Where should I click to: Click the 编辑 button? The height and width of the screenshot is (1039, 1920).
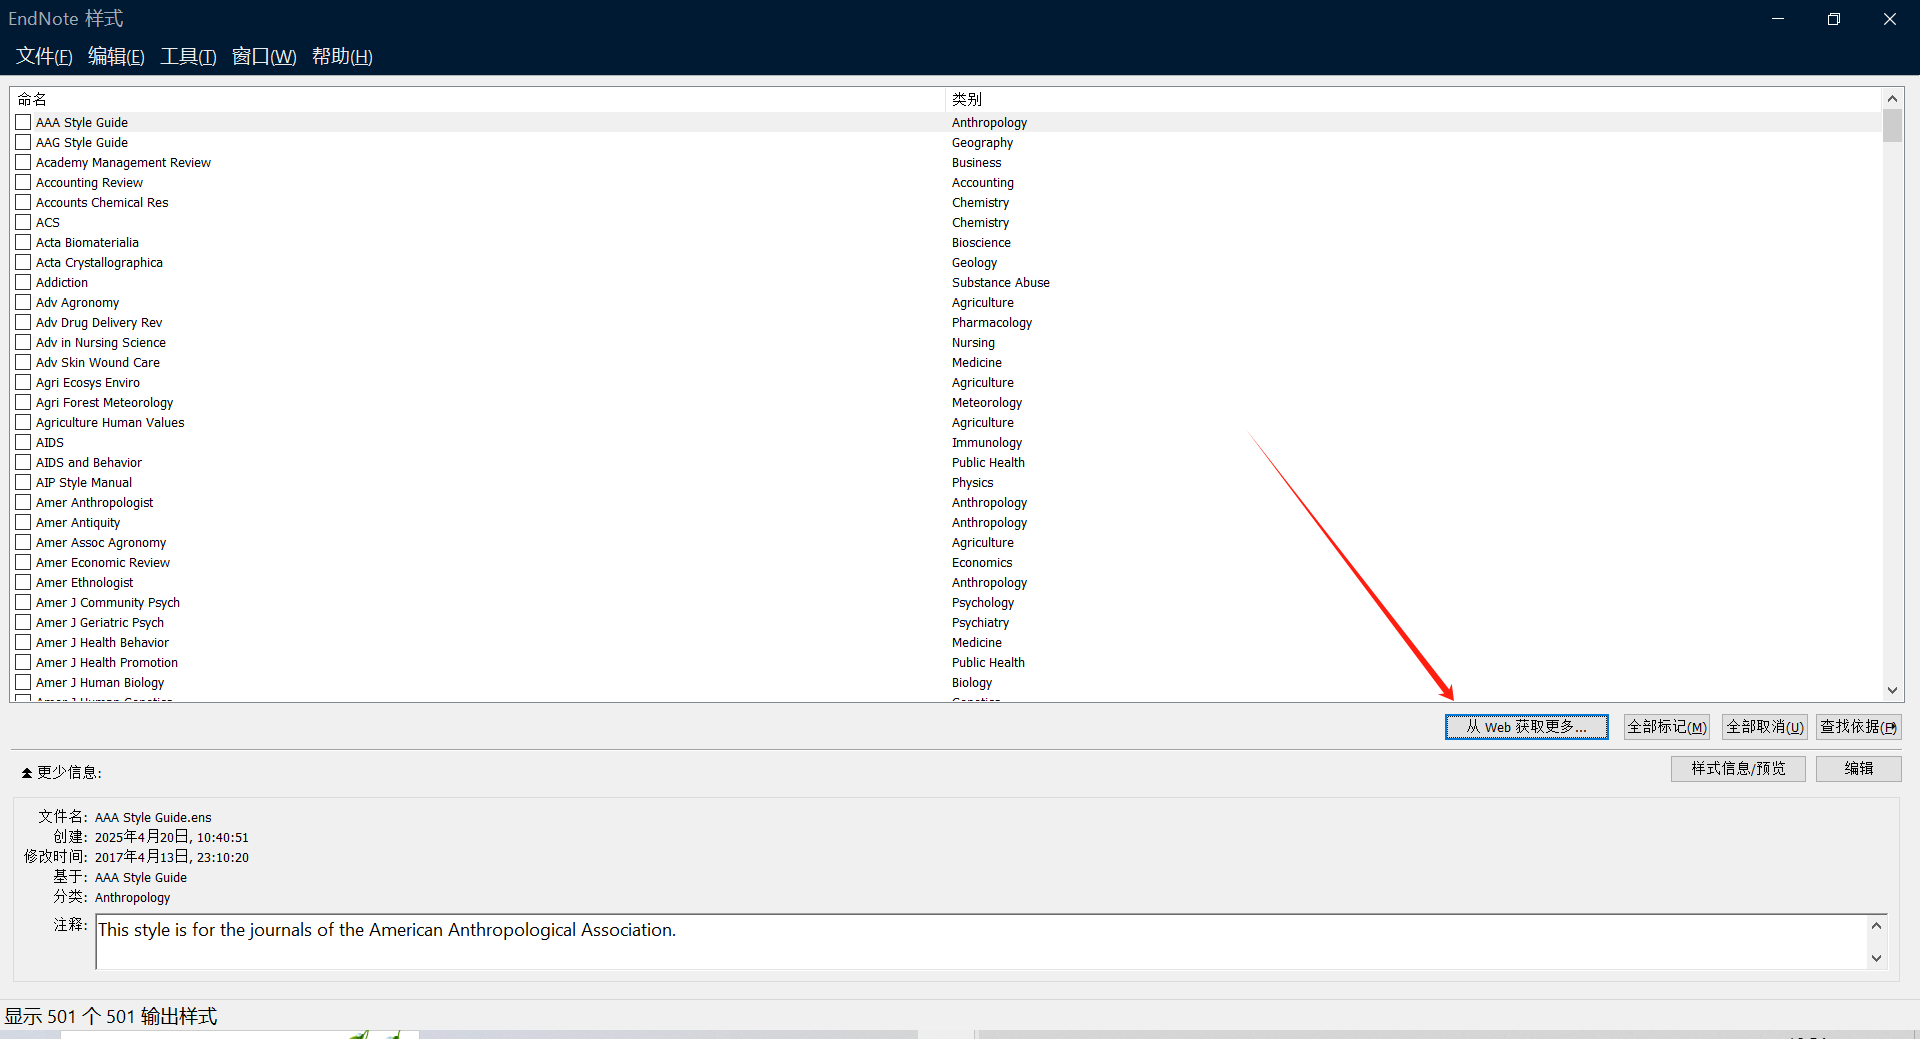[1859, 768]
